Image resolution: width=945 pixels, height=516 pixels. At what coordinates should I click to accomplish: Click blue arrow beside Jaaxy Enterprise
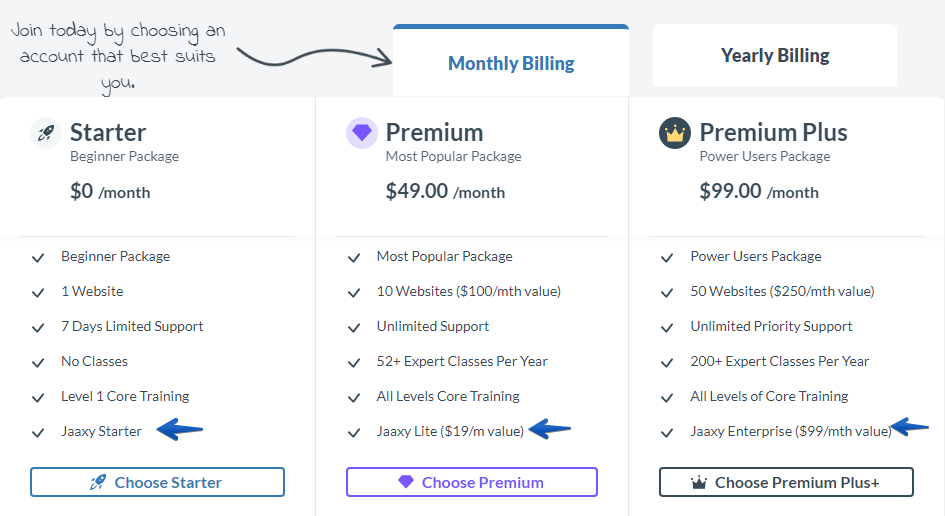pyautogui.click(x=910, y=427)
